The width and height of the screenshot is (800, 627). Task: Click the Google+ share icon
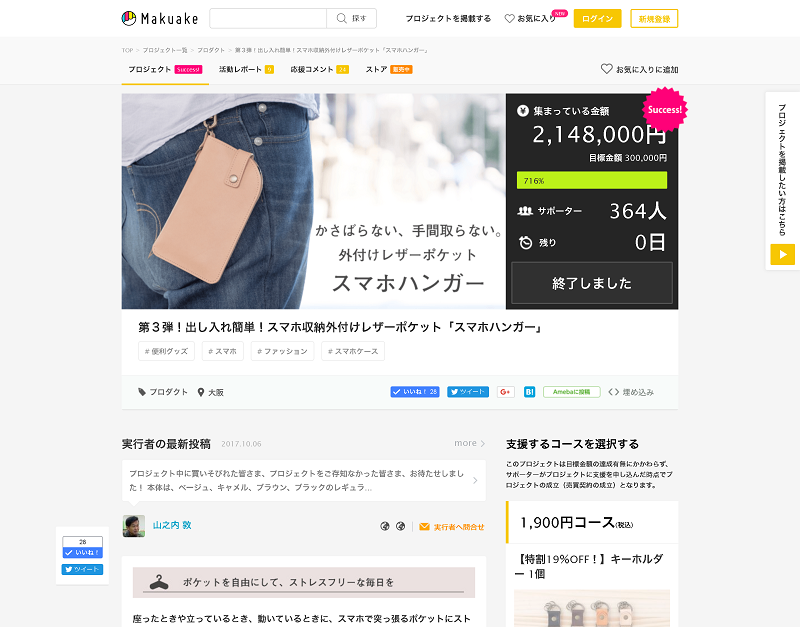tap(506, 392)
